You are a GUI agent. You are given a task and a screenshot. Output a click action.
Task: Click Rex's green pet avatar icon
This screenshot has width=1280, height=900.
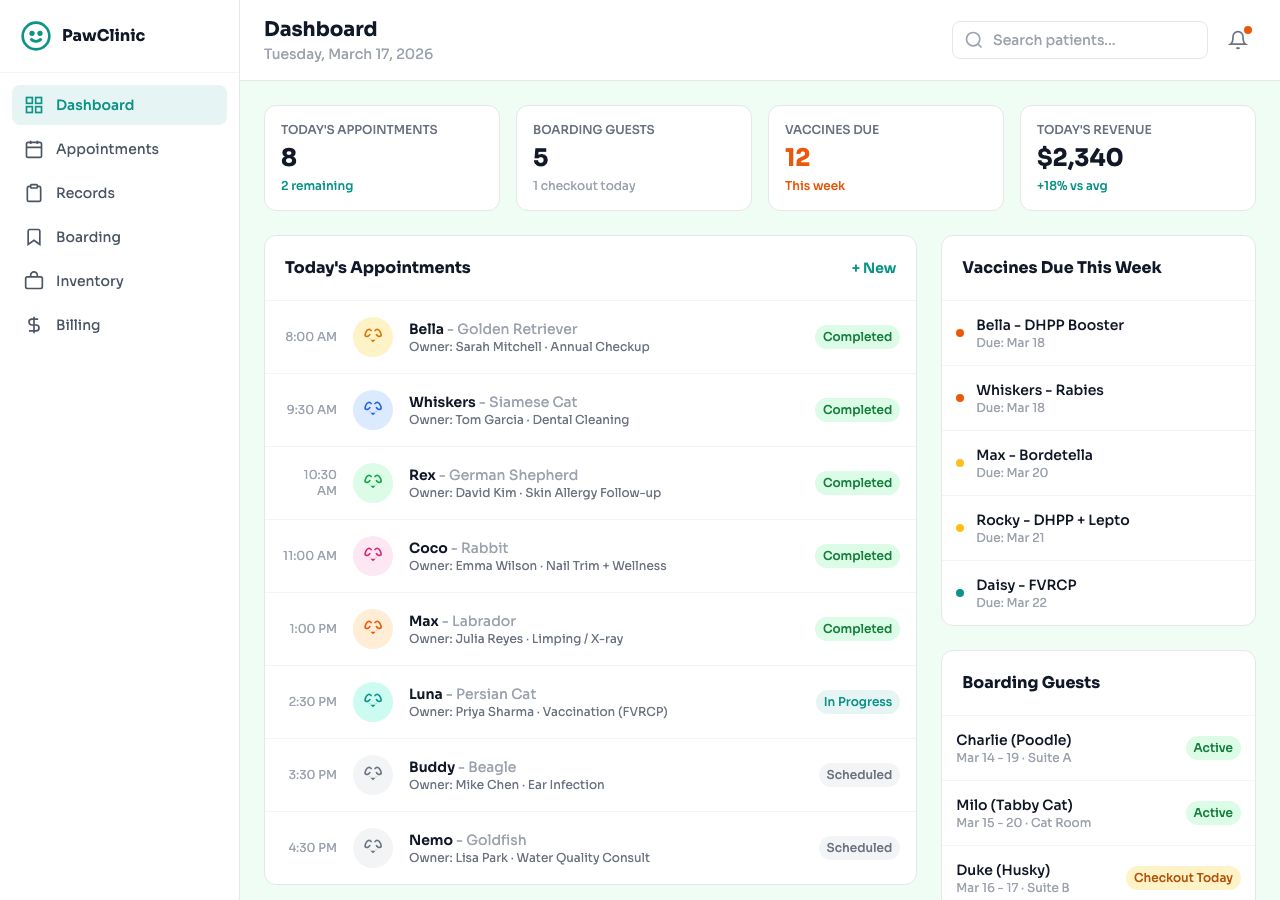(373, 483)
